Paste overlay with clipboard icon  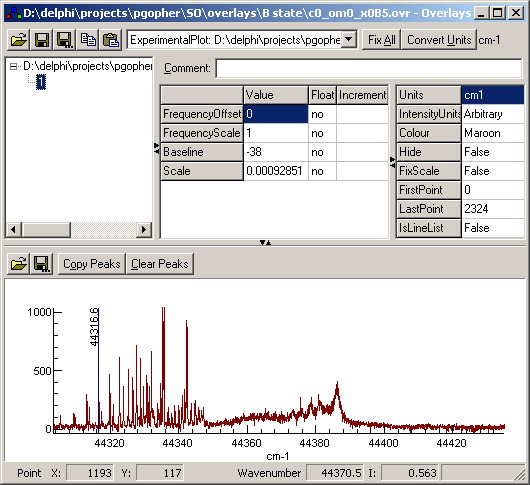tap(111, 40)
